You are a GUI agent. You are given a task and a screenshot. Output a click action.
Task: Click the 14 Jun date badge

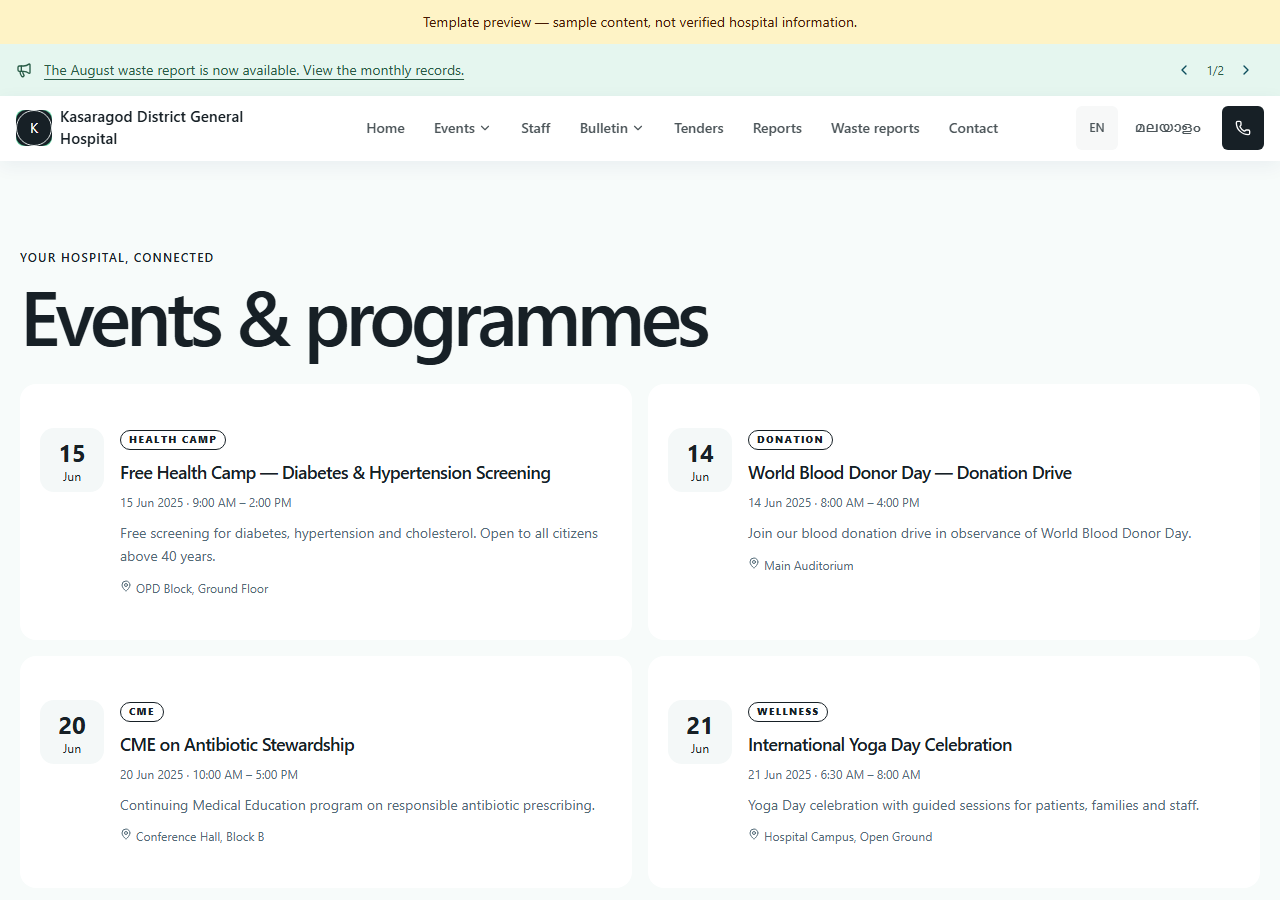click(x=700, y=460)
